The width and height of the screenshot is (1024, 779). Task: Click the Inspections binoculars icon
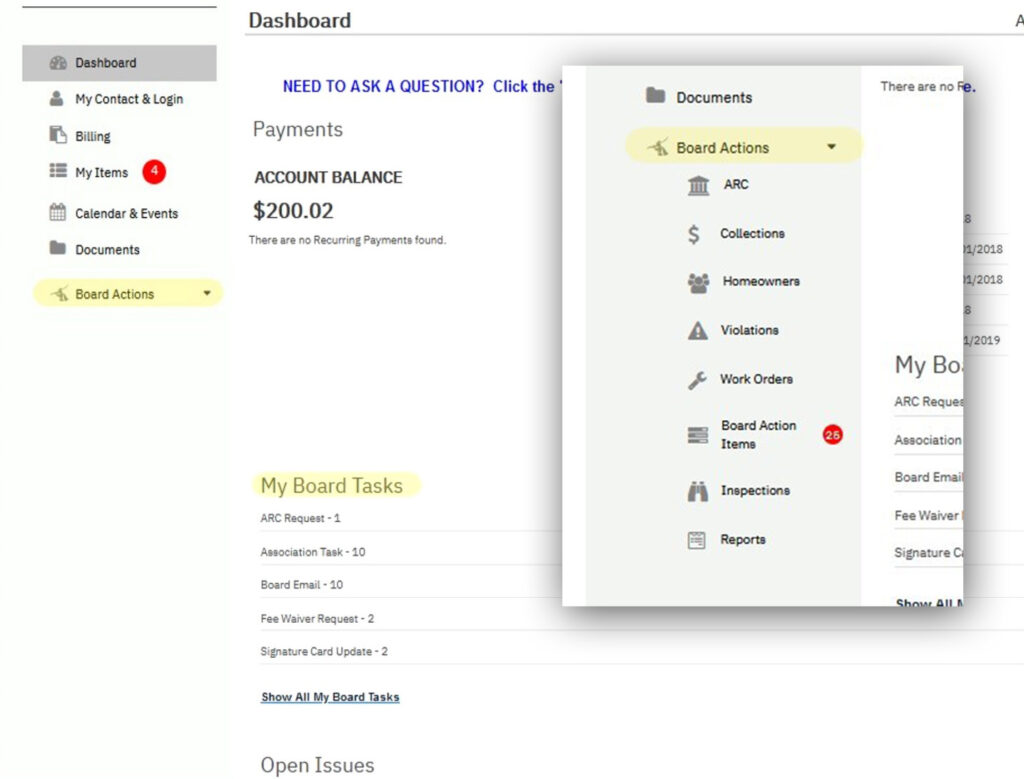pyautogui.click(x=697, y=491)
